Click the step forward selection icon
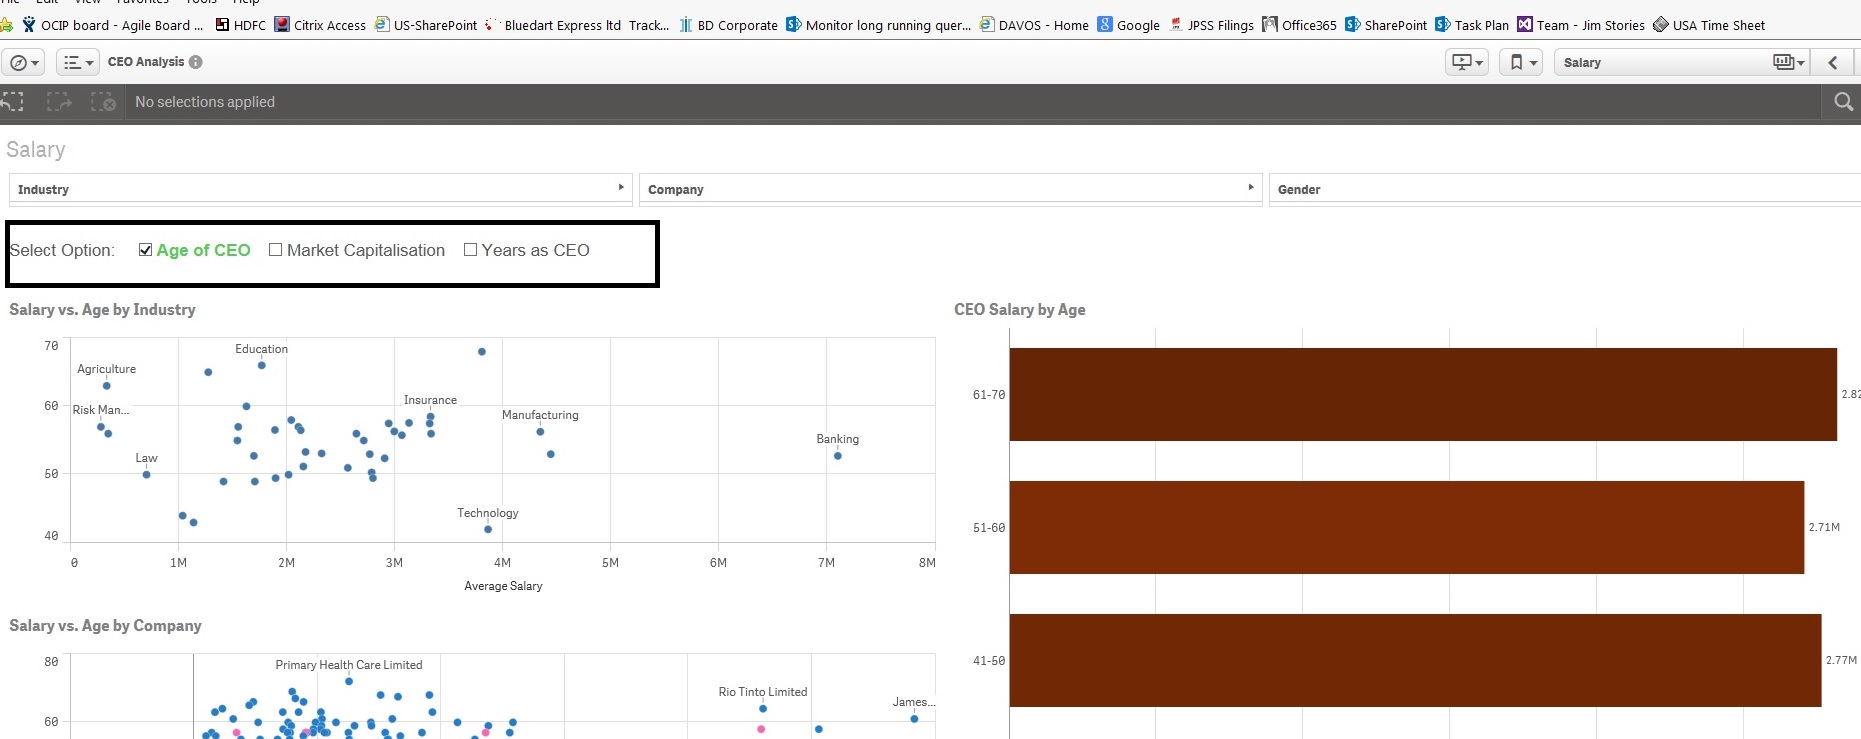The image size is (1861, 739). [59, 102]
